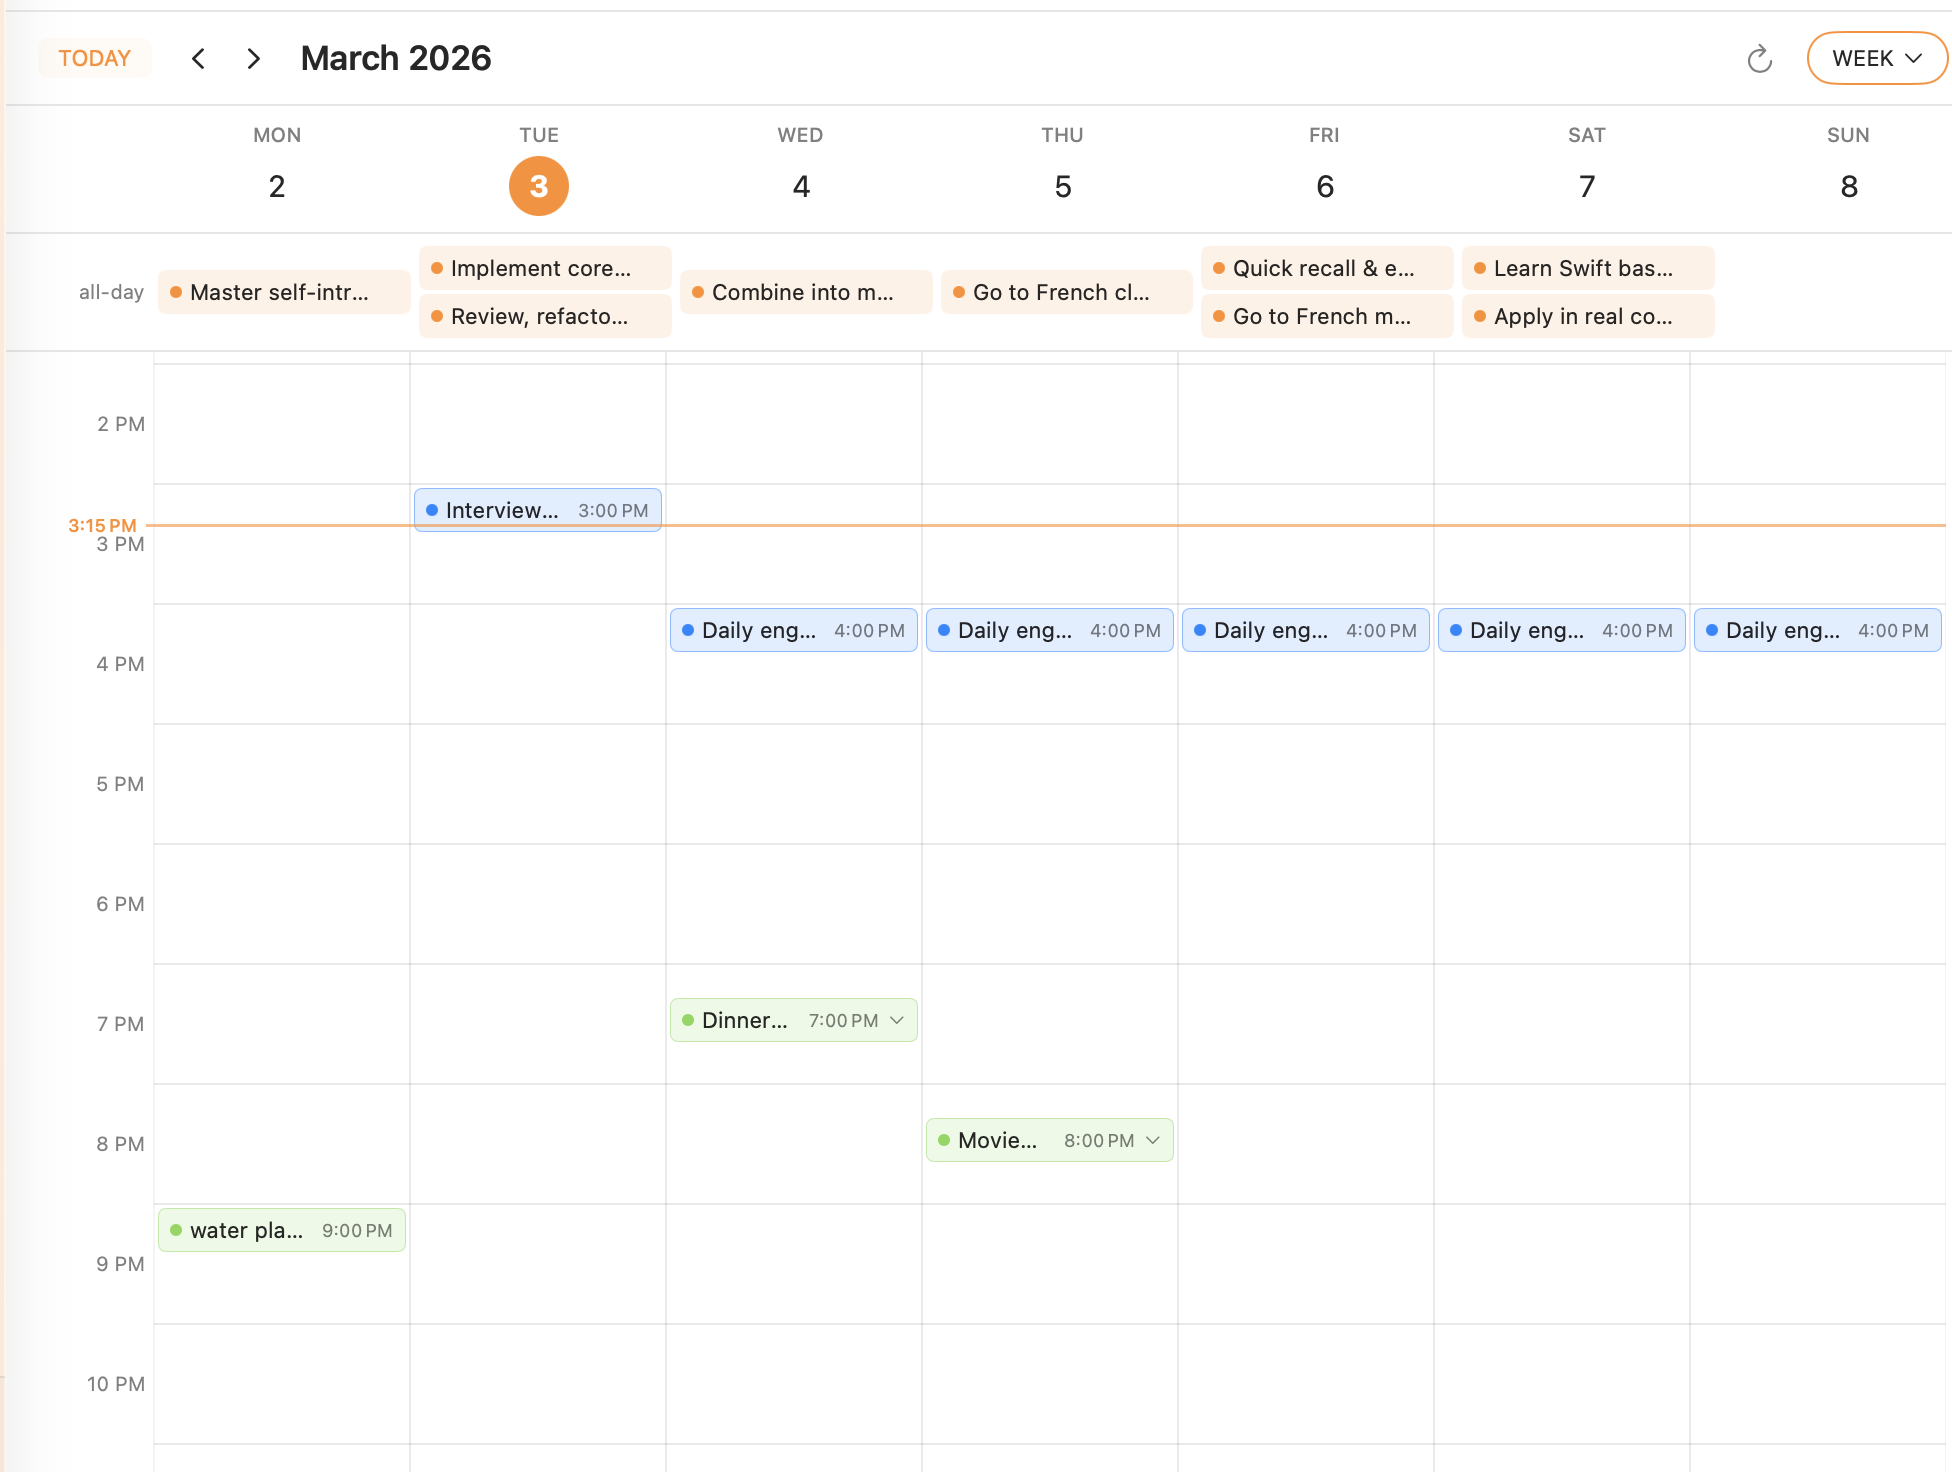Select 'Quick recall & e...' on Friday
1952x1472 pixels.
coord(1326,268)
